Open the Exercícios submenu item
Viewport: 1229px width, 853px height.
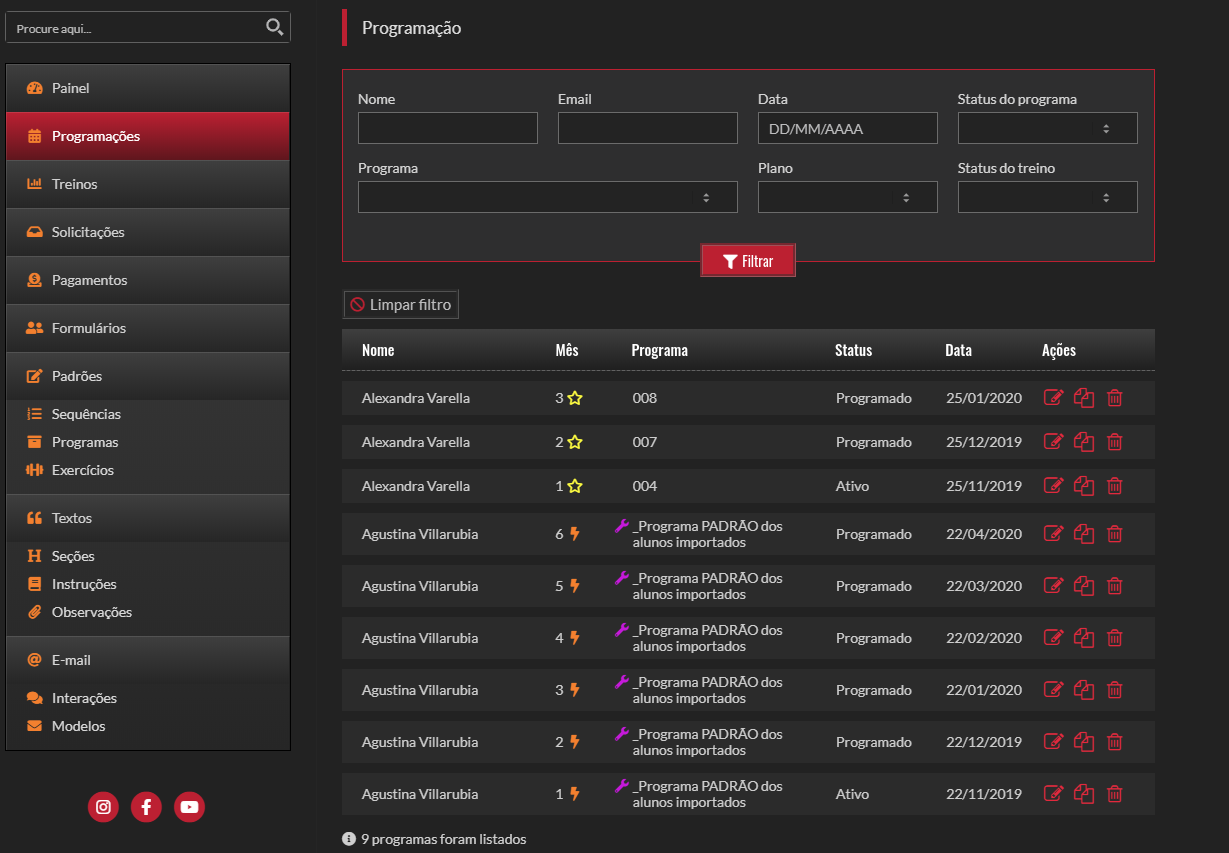[83, 470]
